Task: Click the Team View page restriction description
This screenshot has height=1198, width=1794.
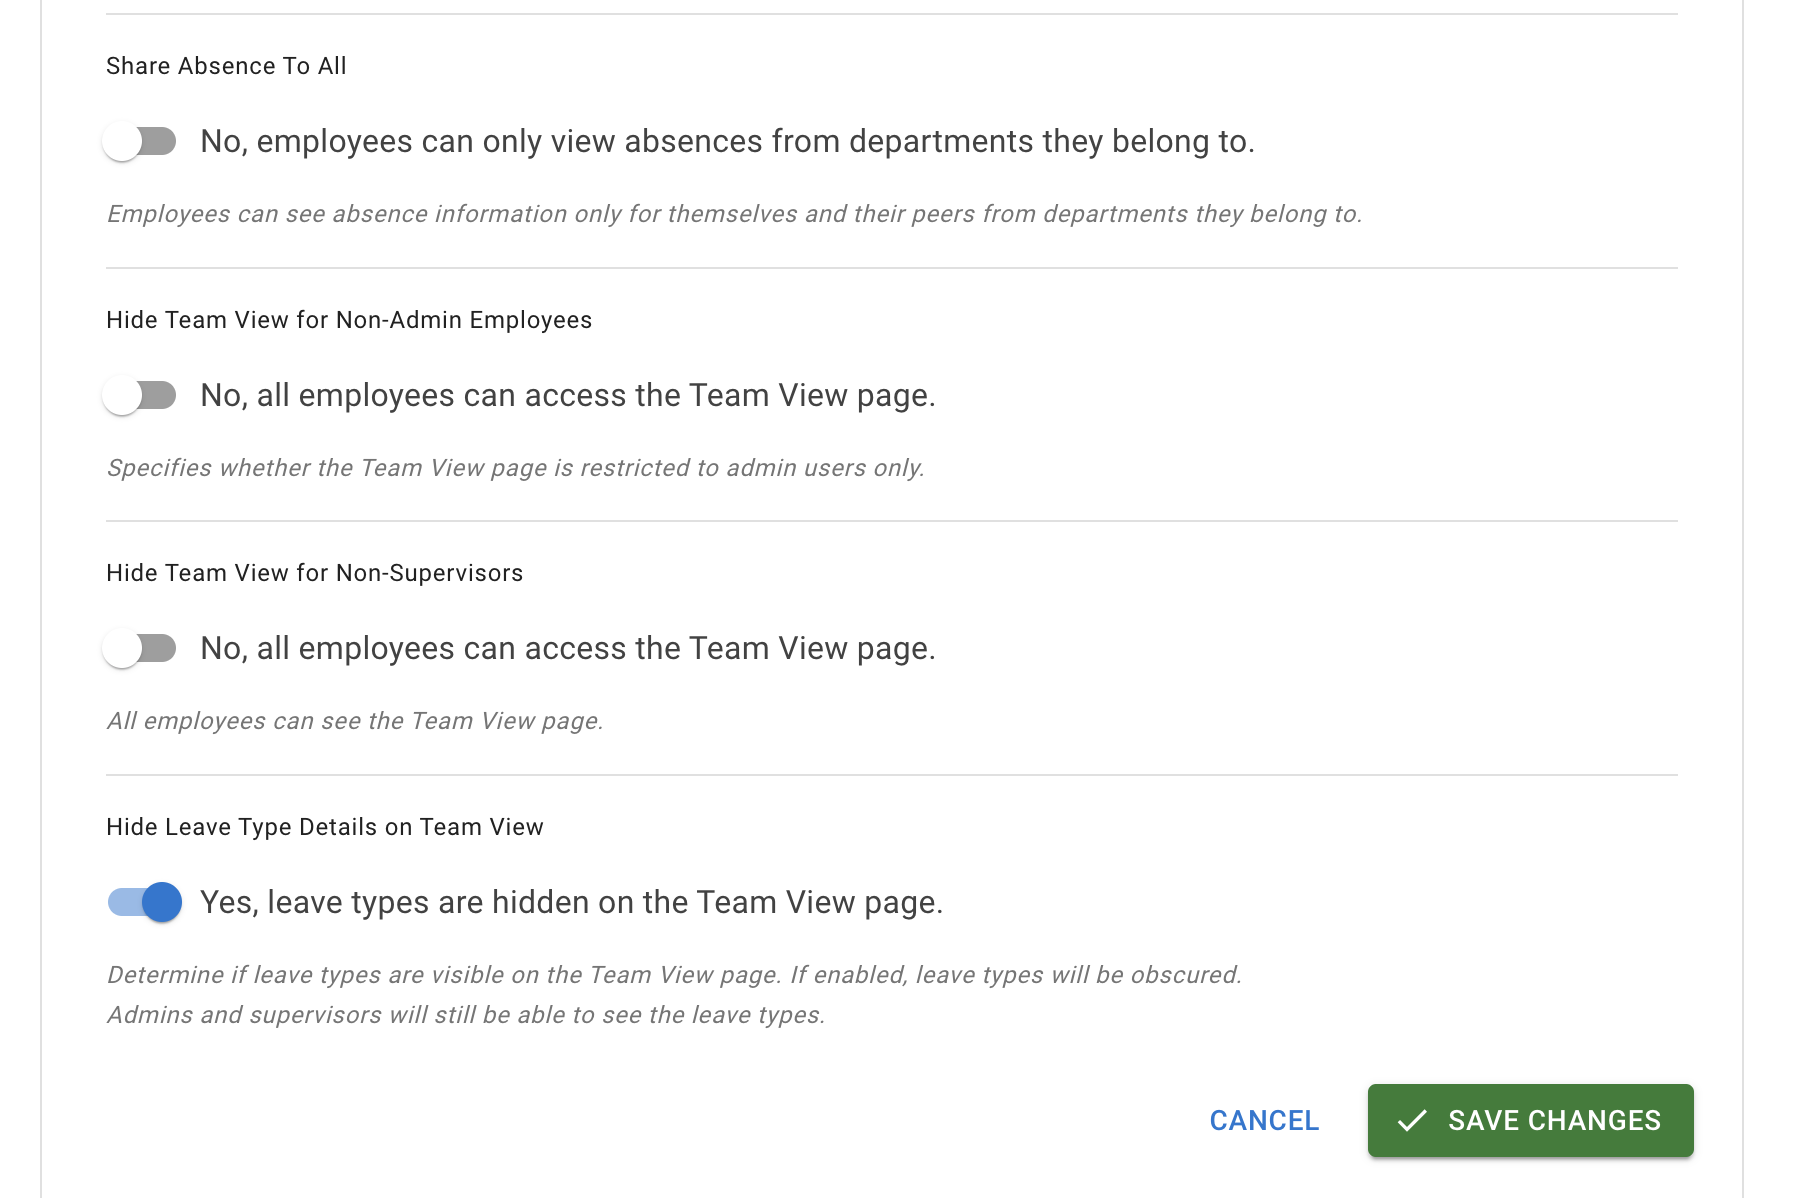Action: [517, 467]
